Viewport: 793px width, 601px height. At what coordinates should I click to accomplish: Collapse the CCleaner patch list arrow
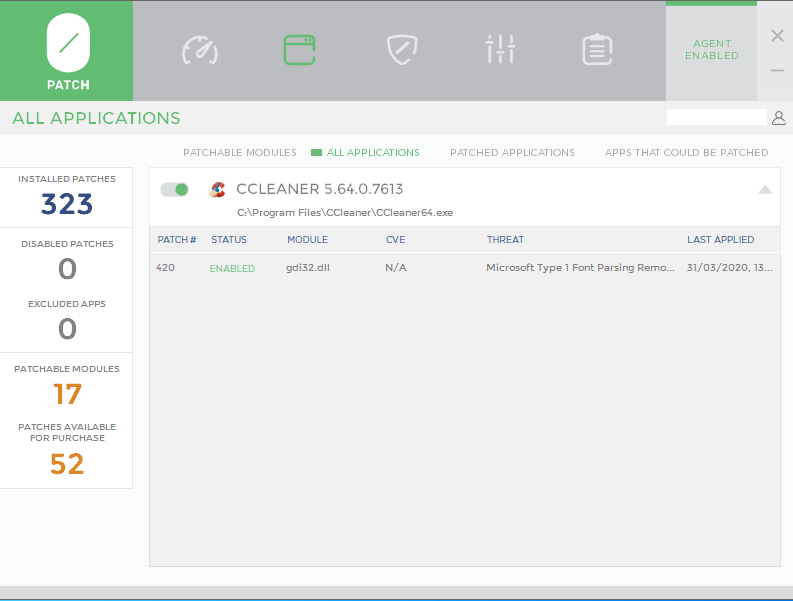(x=765, y=190)
